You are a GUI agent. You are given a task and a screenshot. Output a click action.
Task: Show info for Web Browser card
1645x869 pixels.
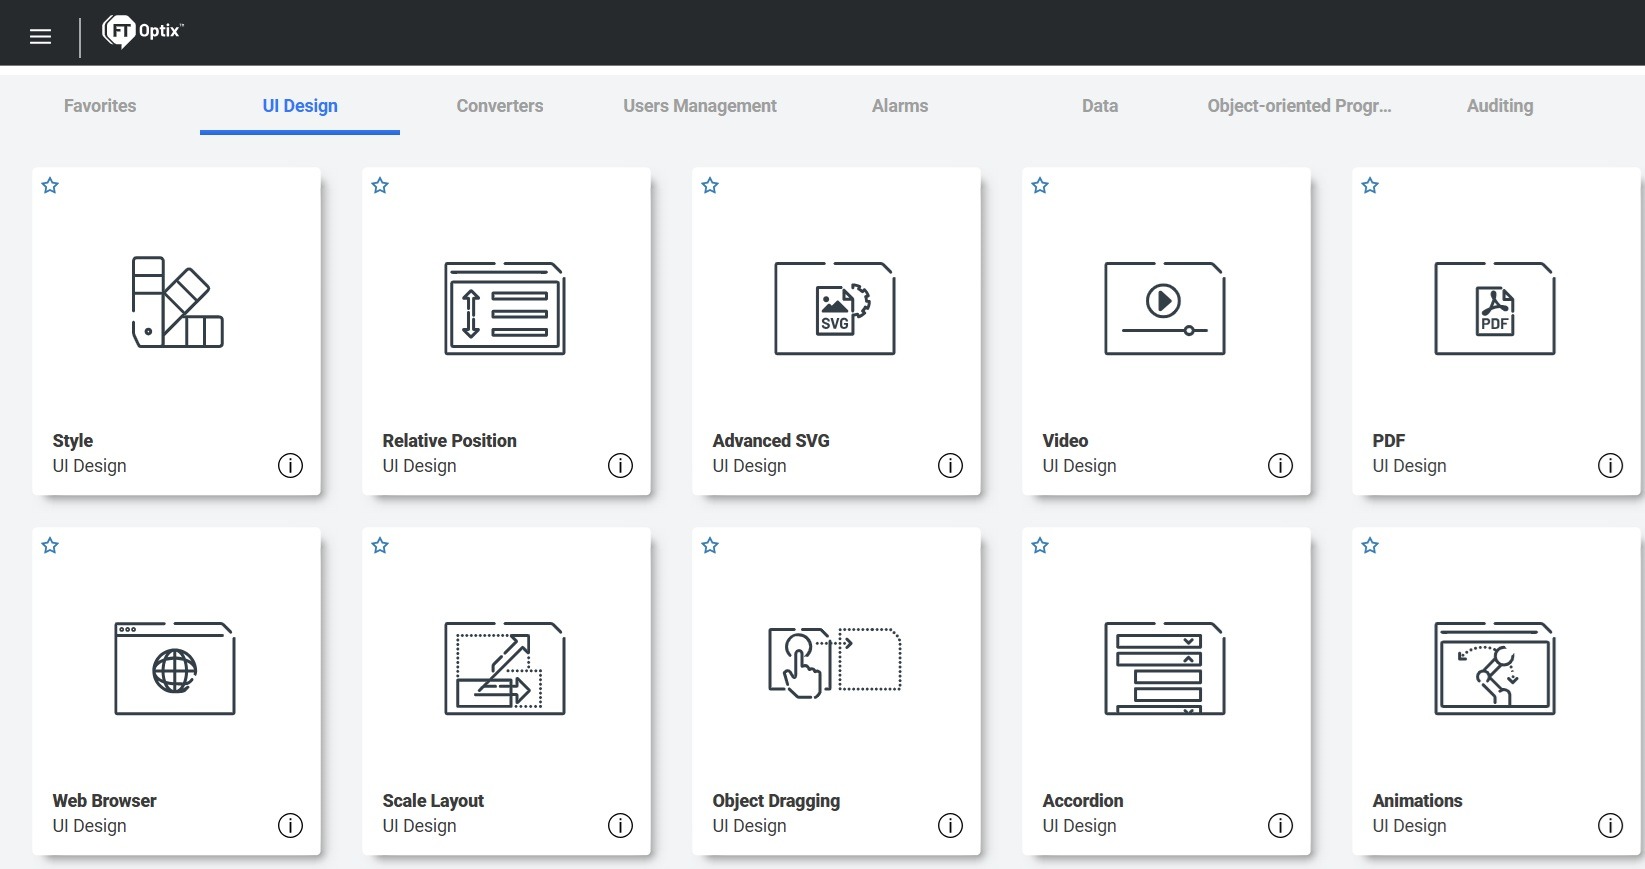pos(290,825)
